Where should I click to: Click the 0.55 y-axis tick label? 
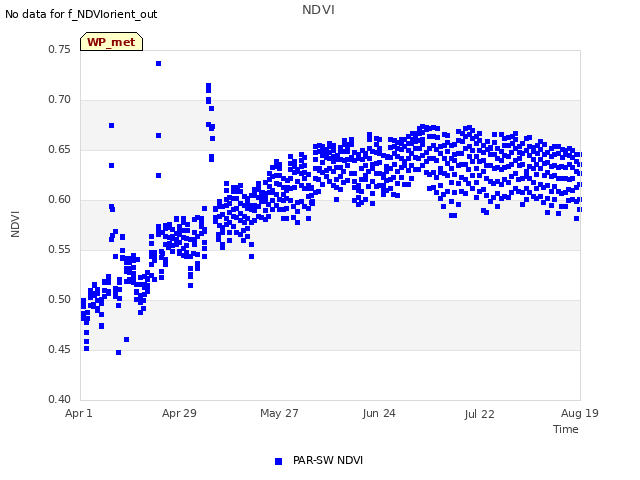59,249
